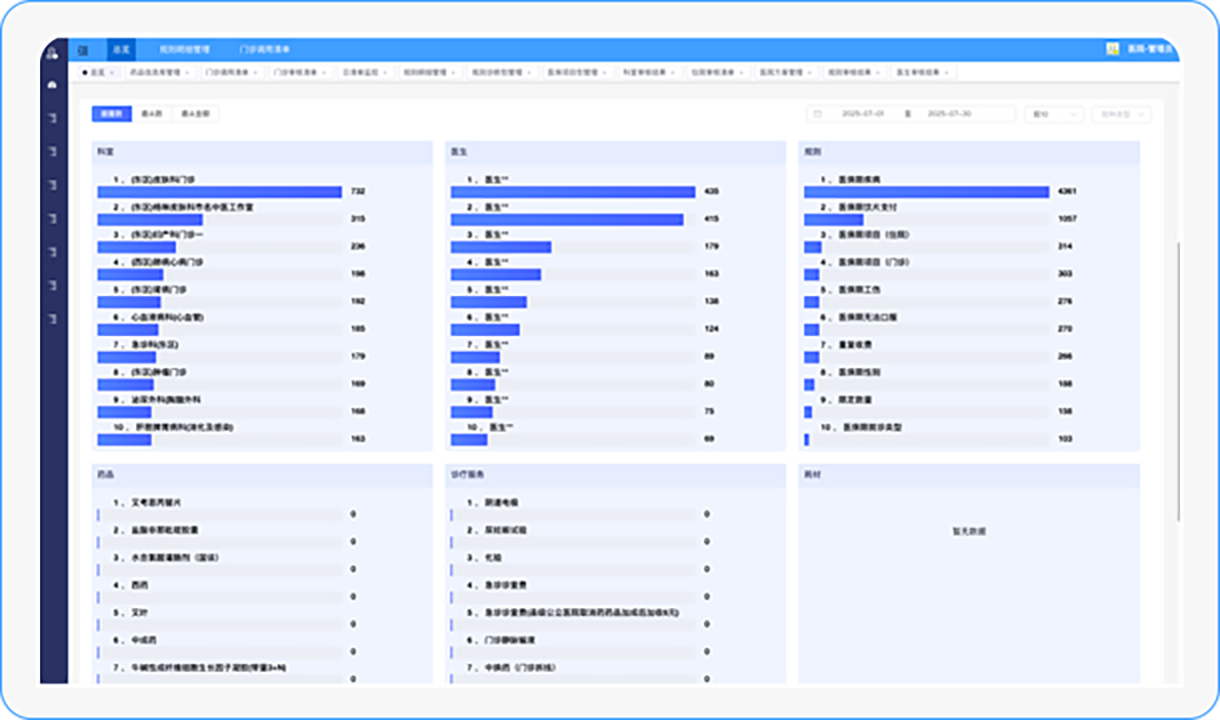The height and width of the screenshot is (720, 1220).
Task: Click the start date field 2025-07-01
Action: pyautogui.click(x=865, y=115)
